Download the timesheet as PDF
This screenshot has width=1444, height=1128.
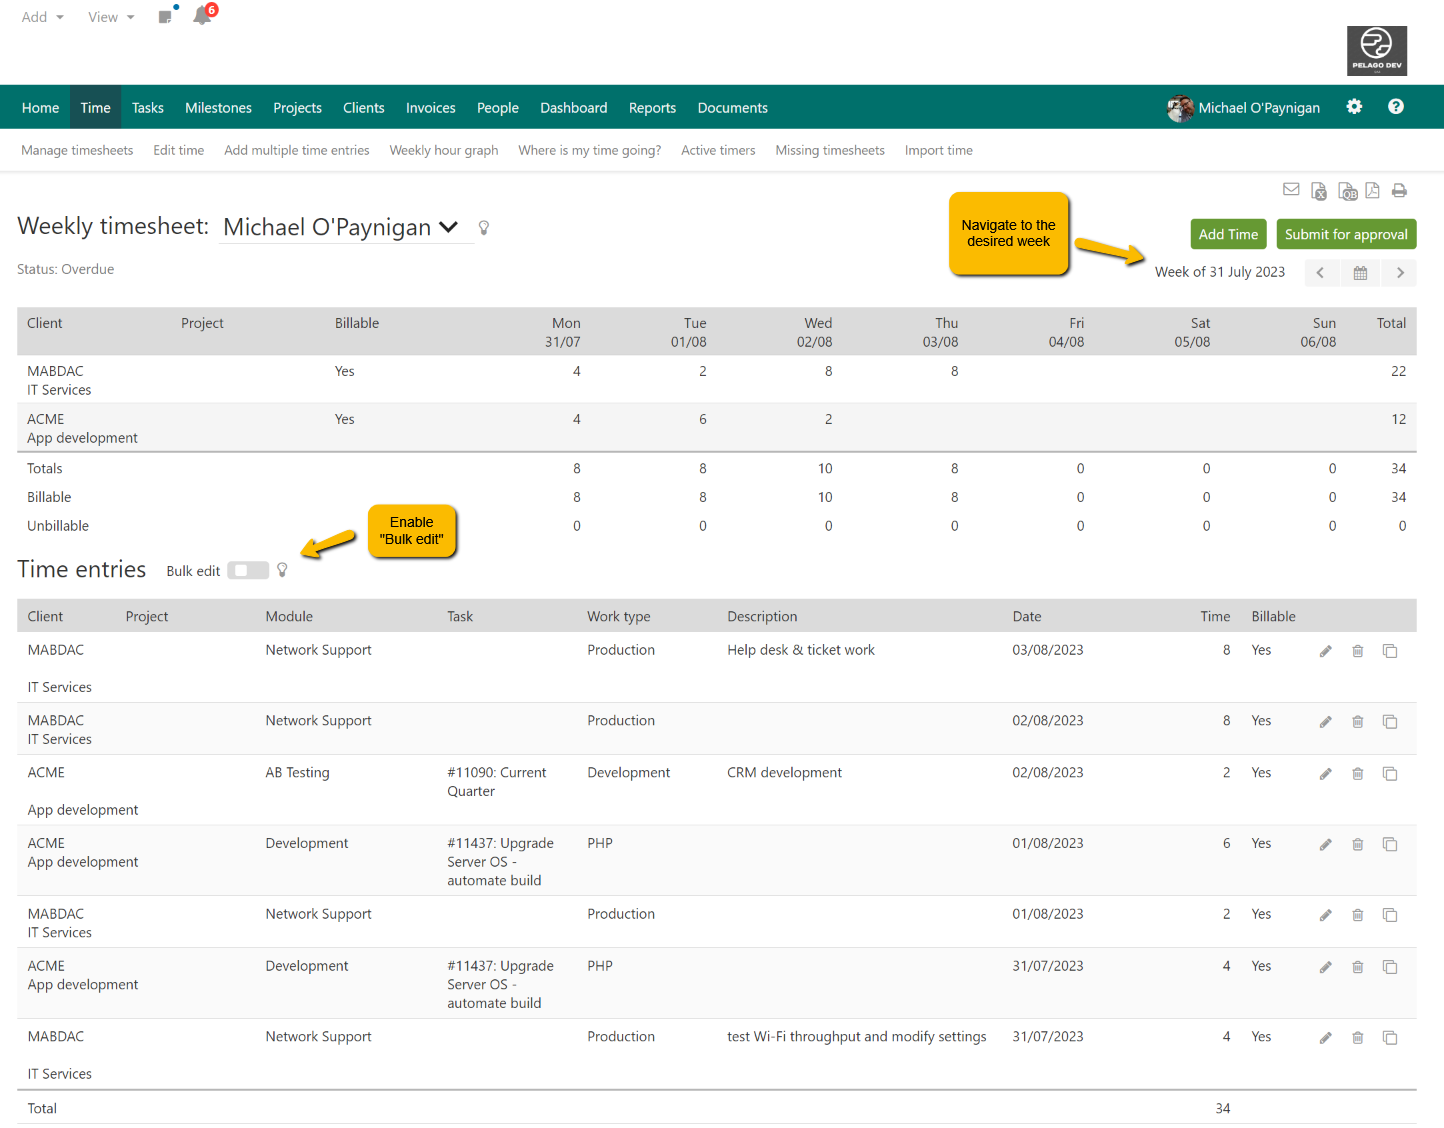coord(1372,190)
